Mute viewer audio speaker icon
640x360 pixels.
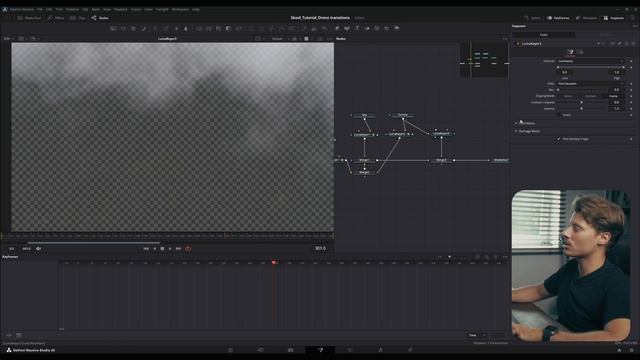click(38, 249)
